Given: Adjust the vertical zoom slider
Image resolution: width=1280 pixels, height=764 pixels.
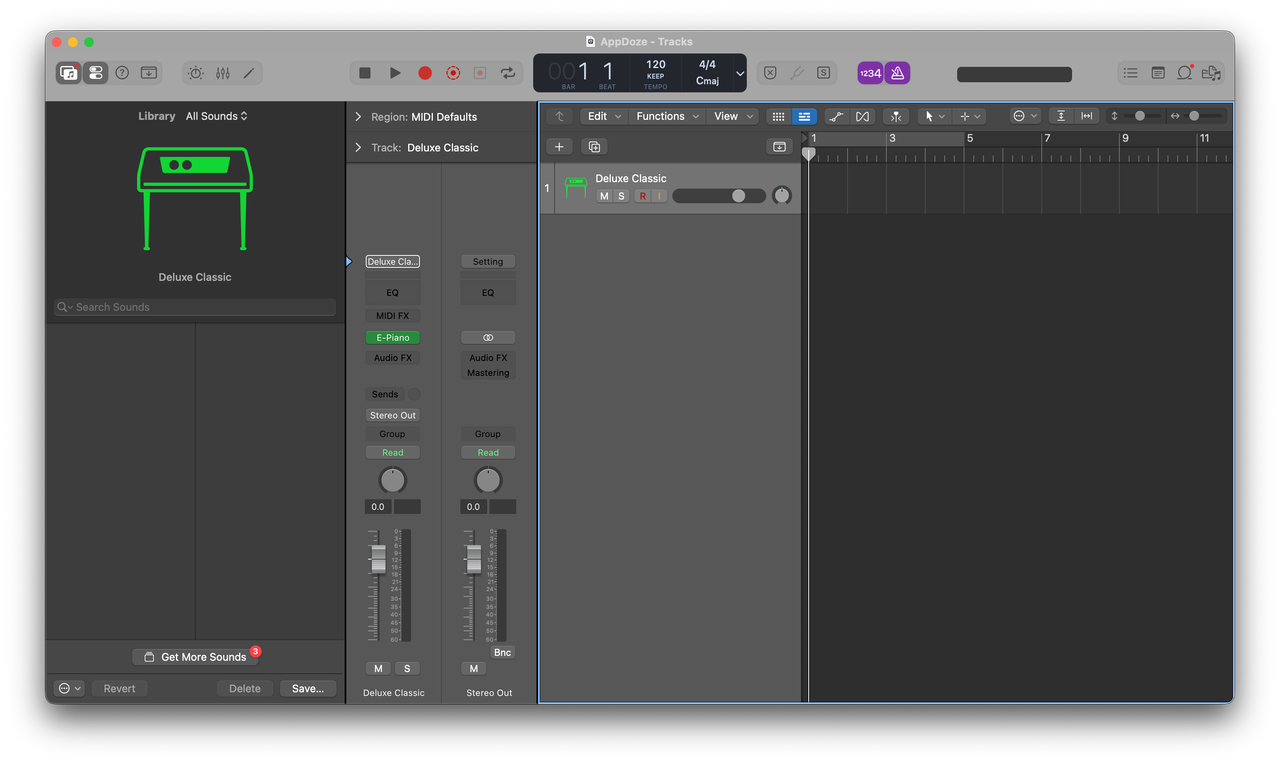Looking at the screenshot, I should point(1140,116).
